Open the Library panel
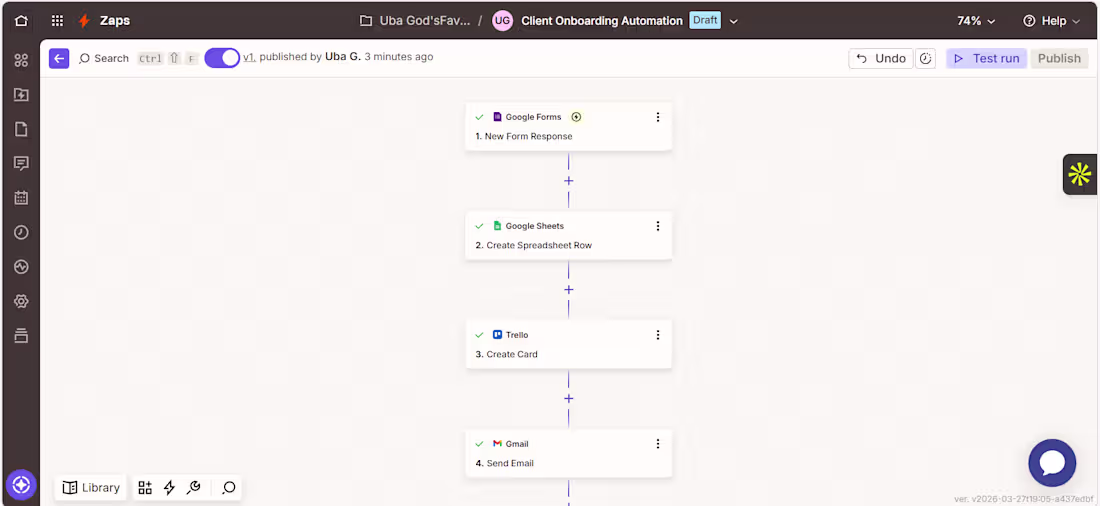This screenshot has height=506, width=1100. click(x=90, y=488)
